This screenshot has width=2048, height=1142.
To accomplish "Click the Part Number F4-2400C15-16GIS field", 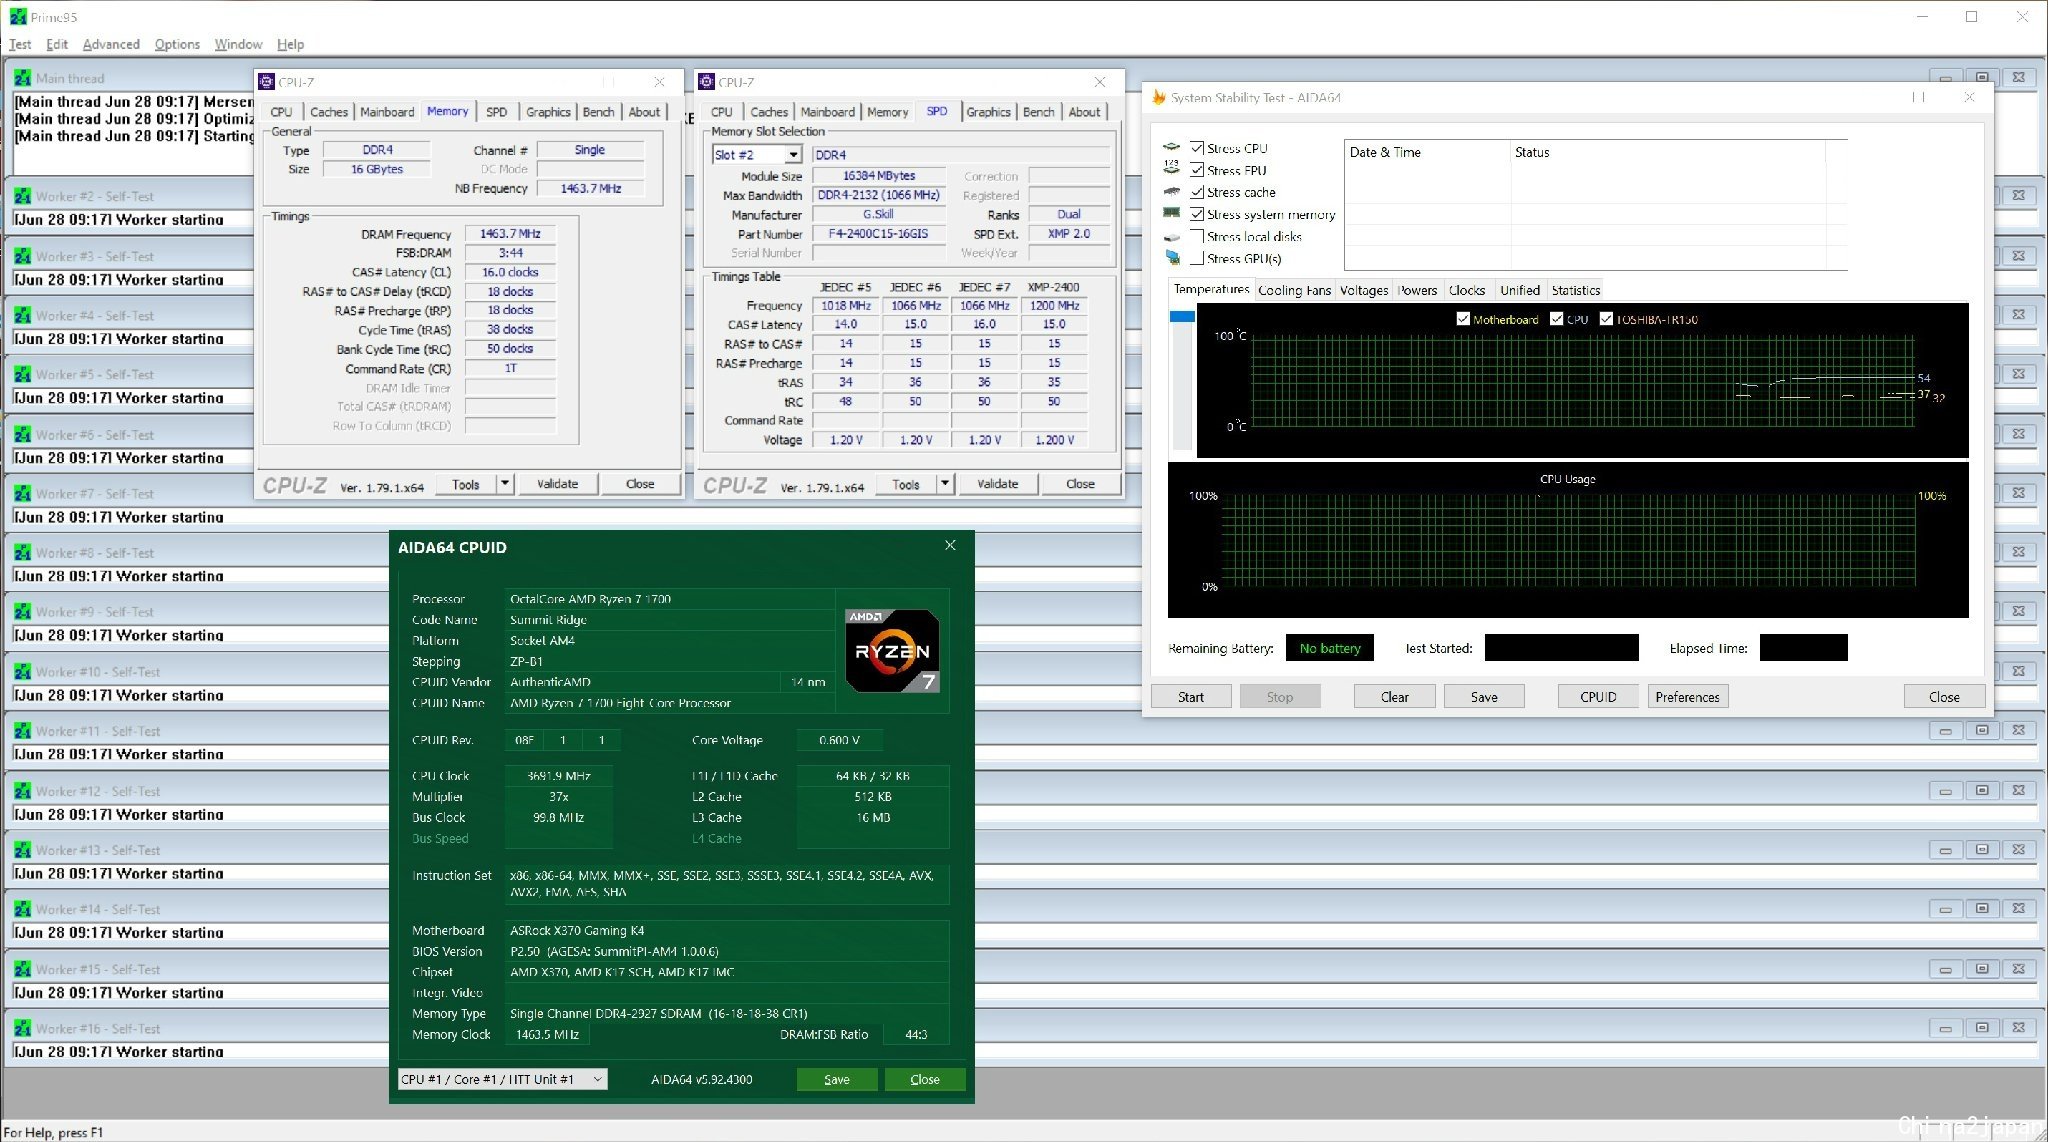I will point(878,234).
